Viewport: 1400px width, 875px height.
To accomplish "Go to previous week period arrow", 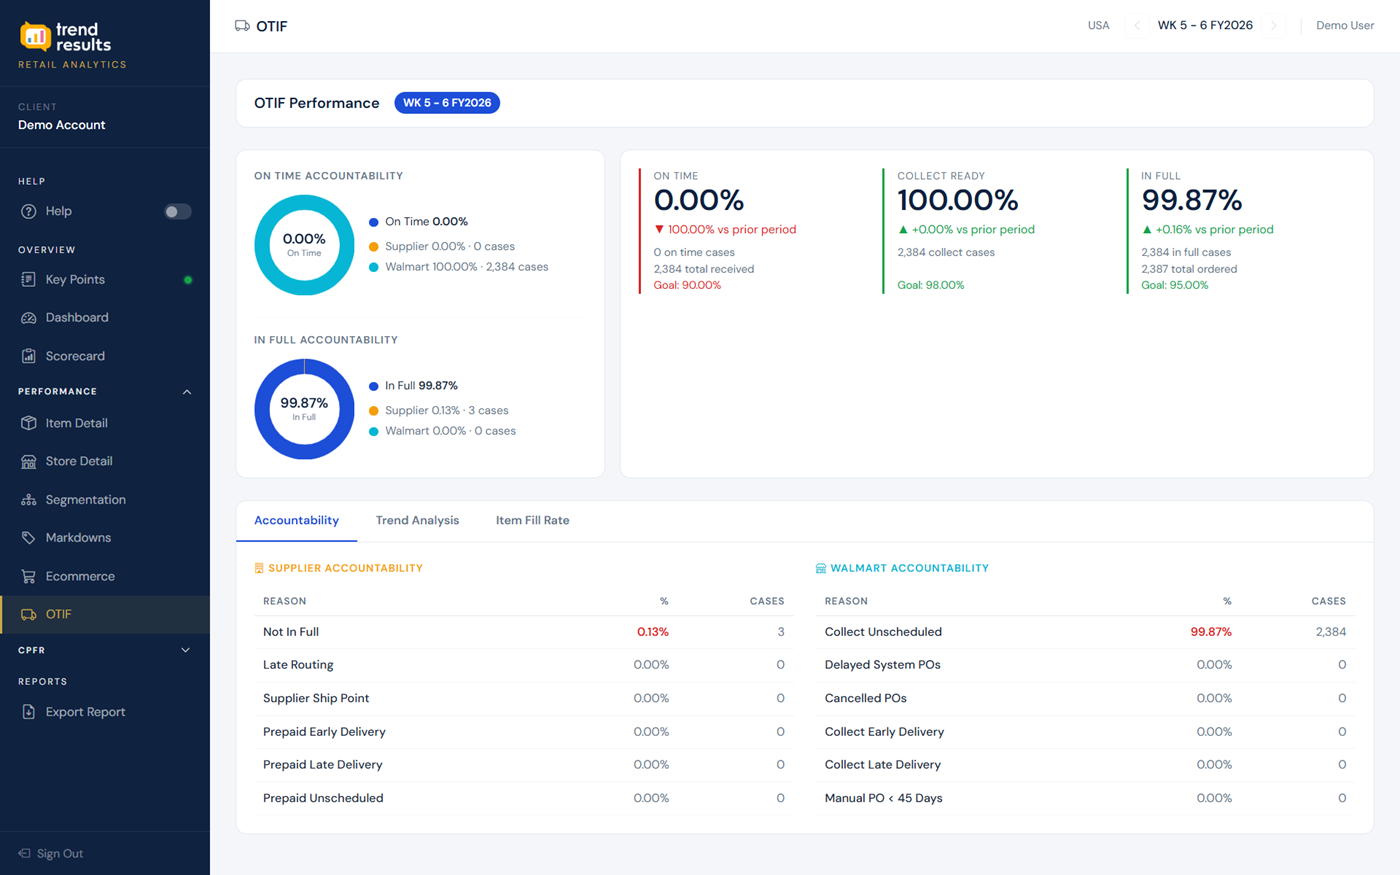I will [x=1137, y=26].
